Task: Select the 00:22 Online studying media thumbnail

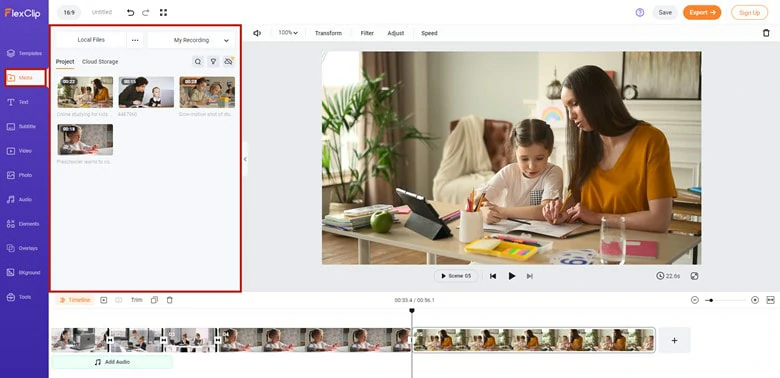Action: [85, 92]
